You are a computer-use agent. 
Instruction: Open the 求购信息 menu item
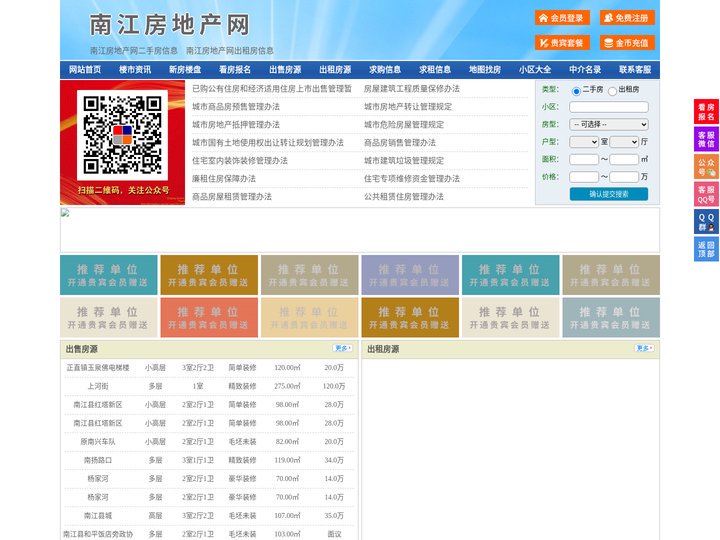tap(385, 70)
